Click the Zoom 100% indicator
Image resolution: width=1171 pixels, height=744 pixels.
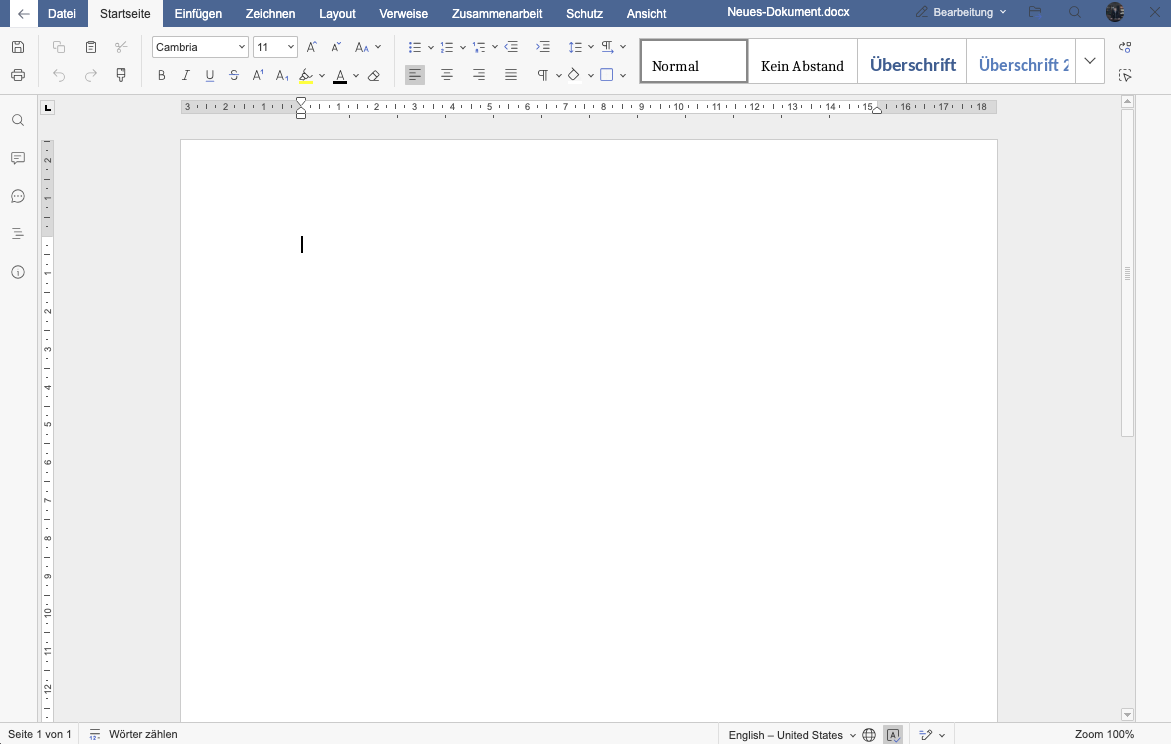tap(1104, 734)
